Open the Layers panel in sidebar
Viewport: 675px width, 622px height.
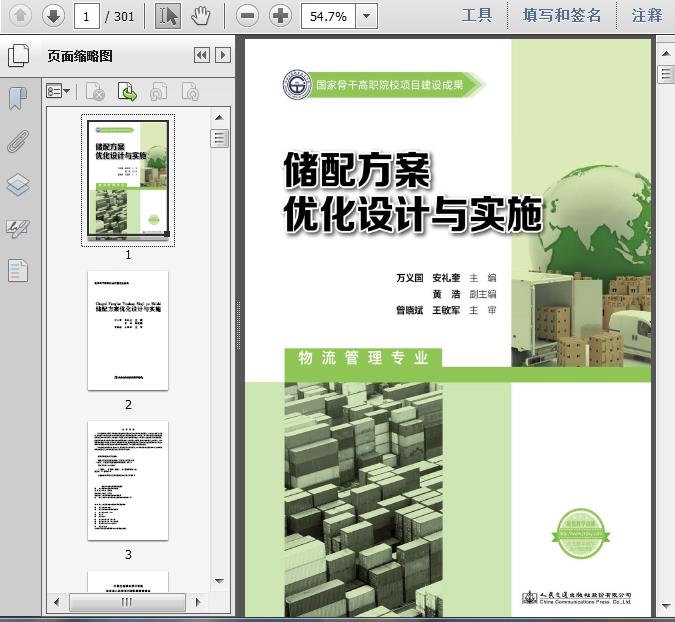click(x=18, y=185)
